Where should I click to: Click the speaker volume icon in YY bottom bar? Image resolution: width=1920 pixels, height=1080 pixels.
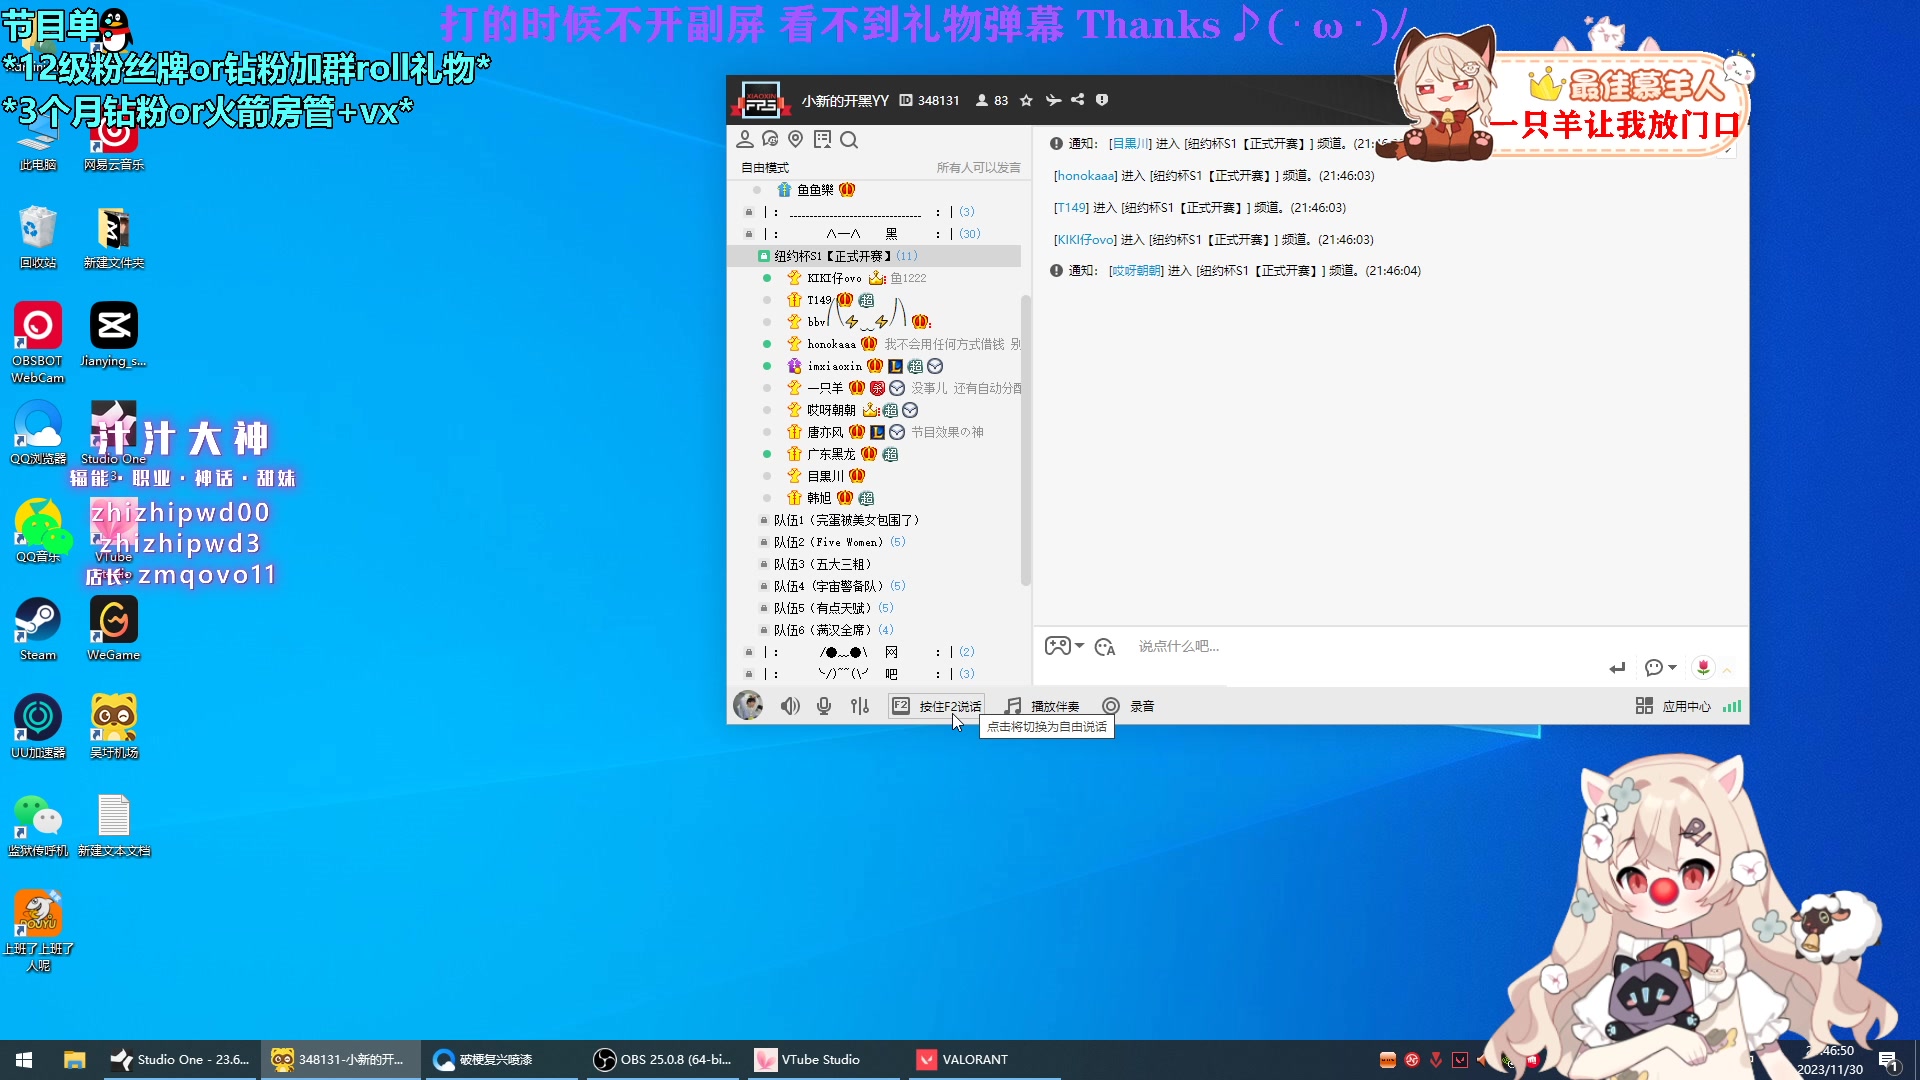(x=790, y=706)
